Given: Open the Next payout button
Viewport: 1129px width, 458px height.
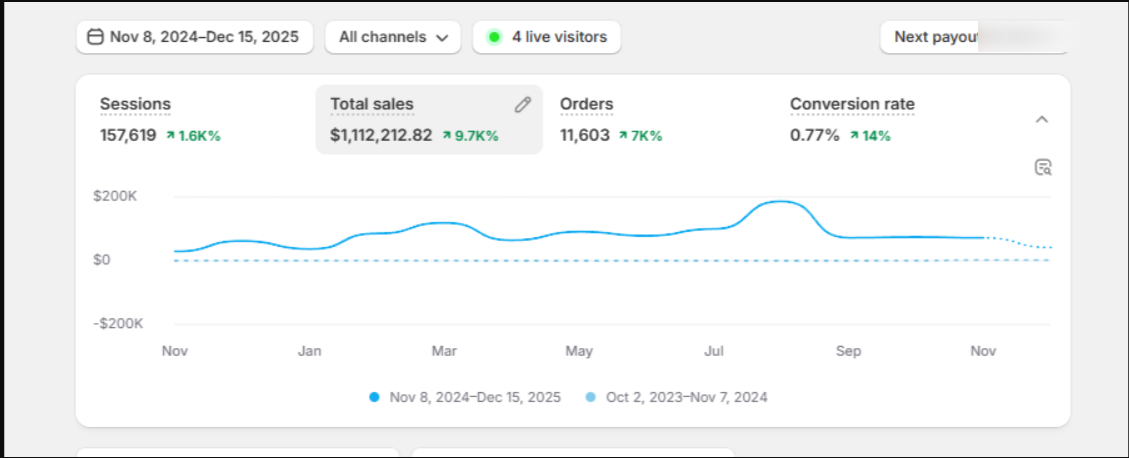Looking at the screenshot, I should (x=974, y=37).
